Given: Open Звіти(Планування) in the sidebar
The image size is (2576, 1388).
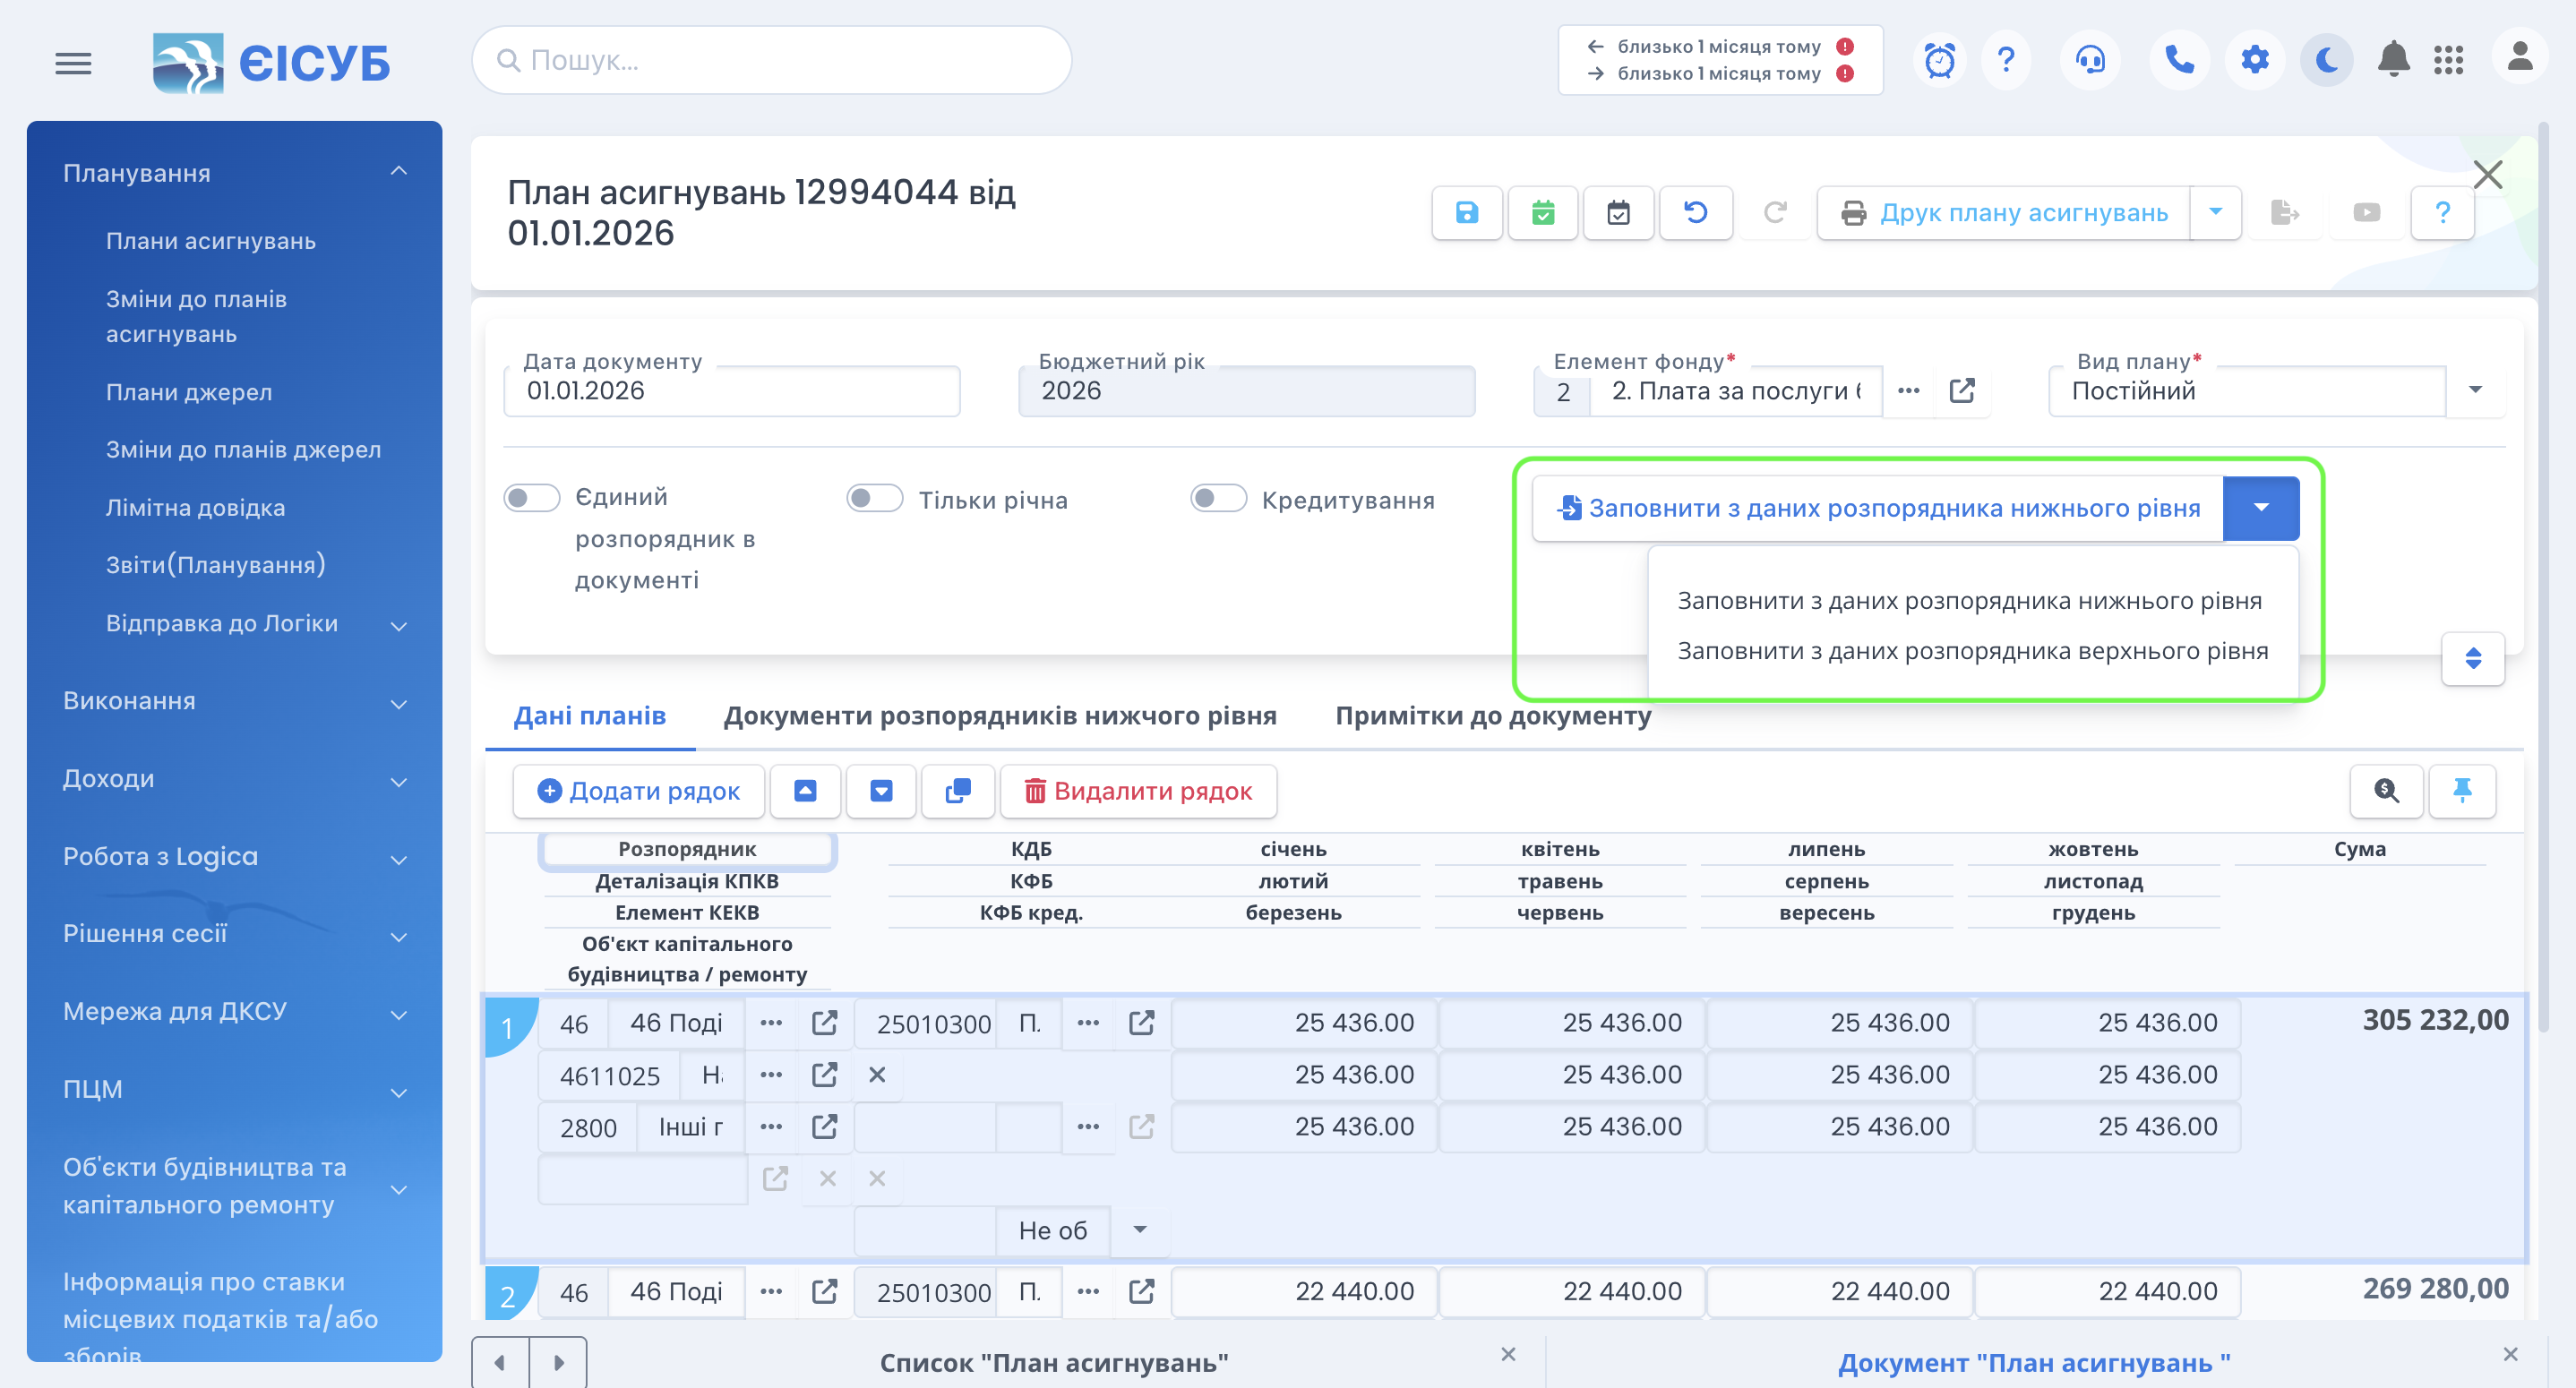Looking at the screenshot, I should (215, 565).
